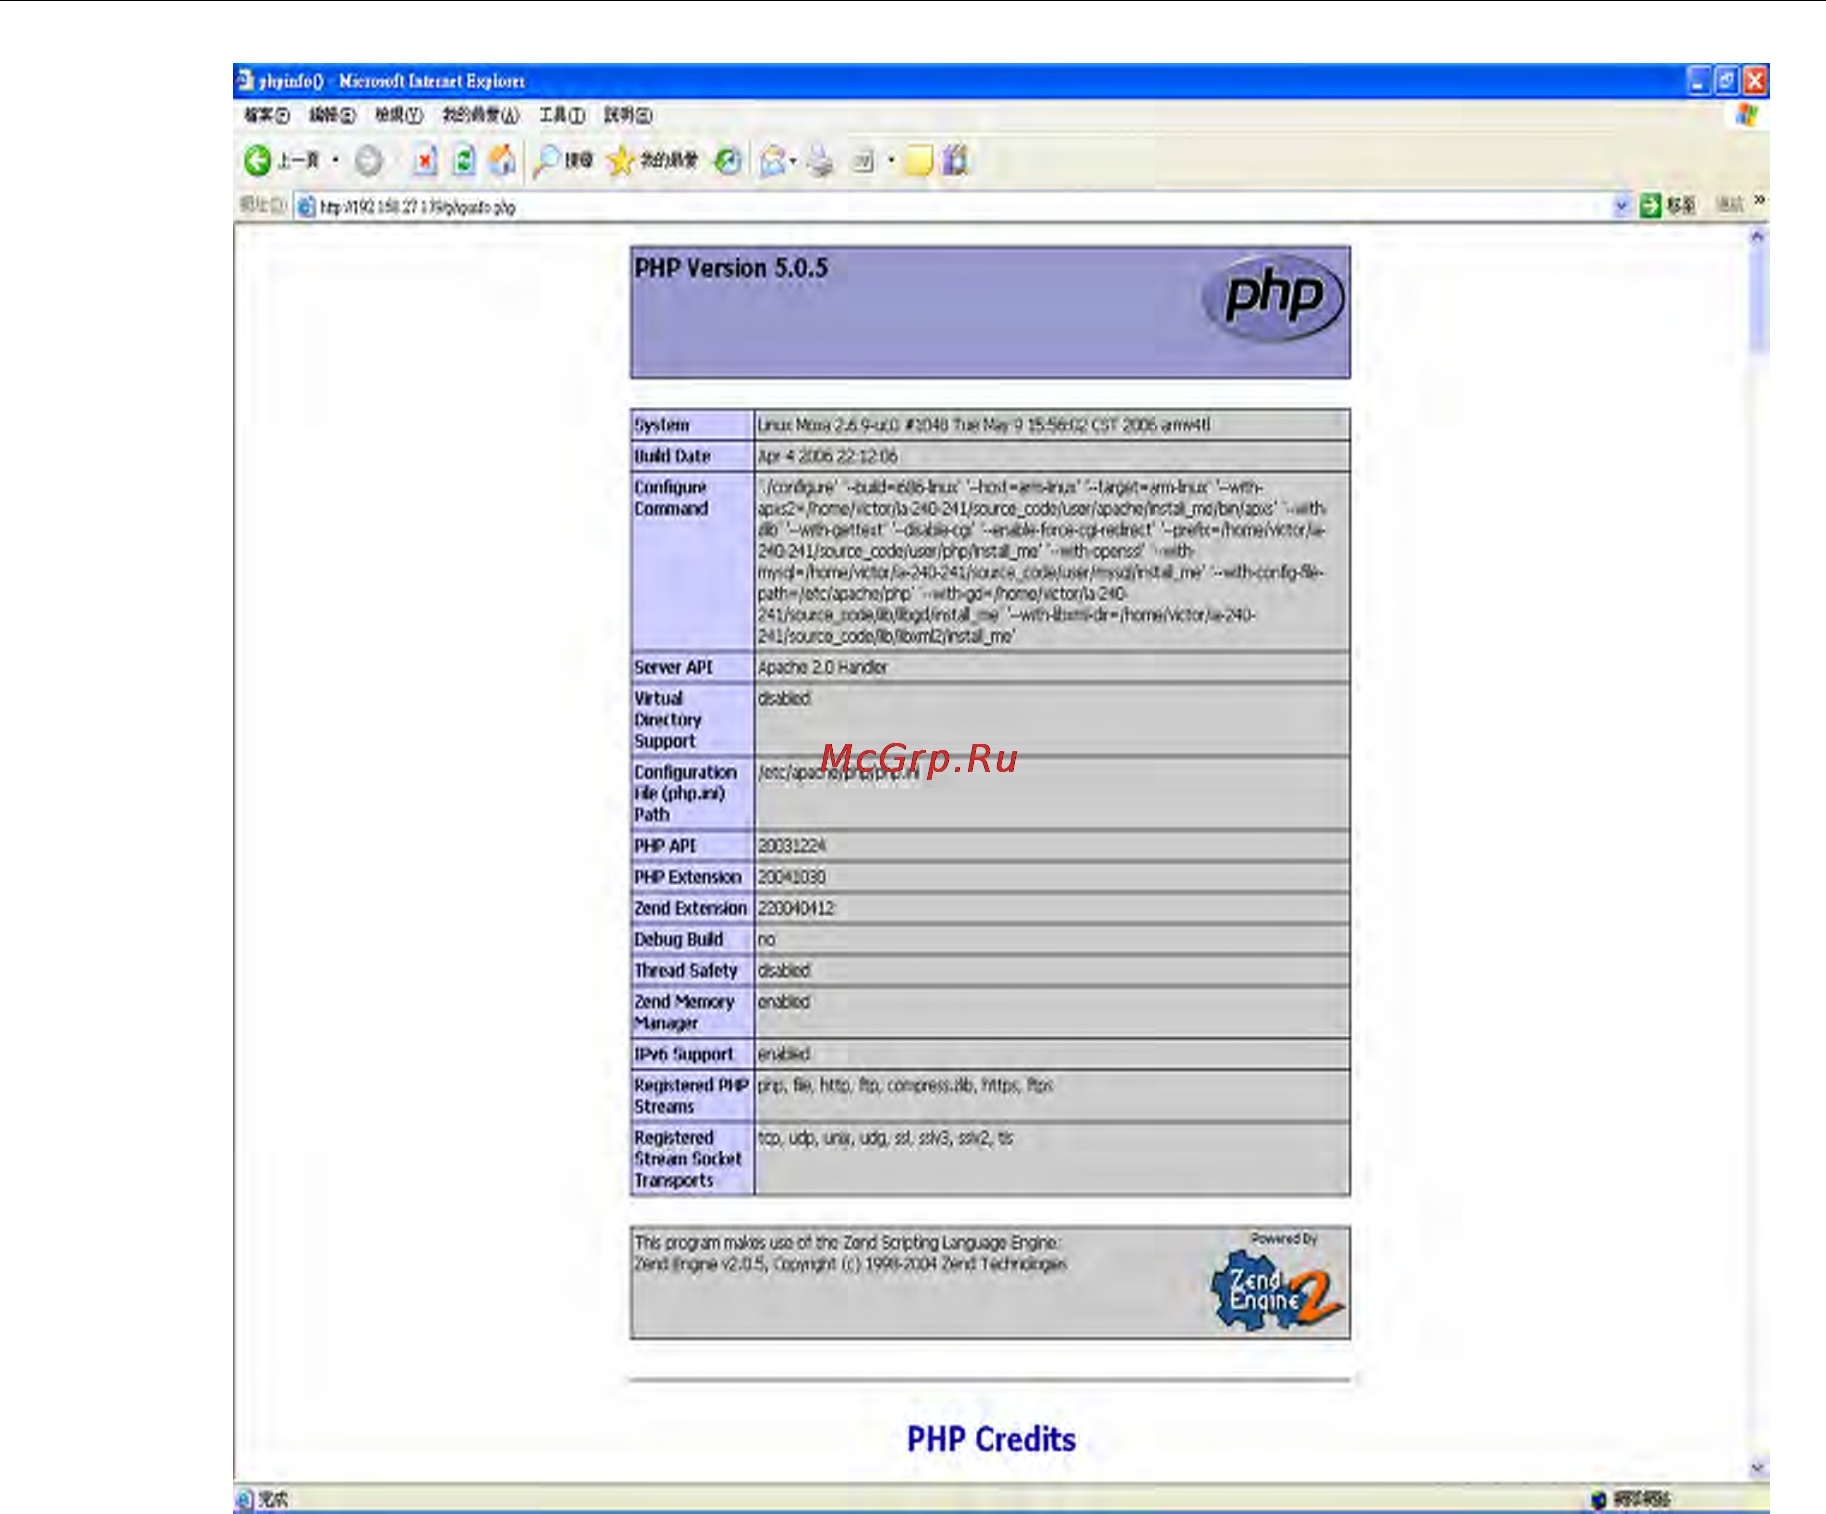The width and height of the screenshot is (1826, 1514).
Task: Click the Research book icon
Action: 956,160
